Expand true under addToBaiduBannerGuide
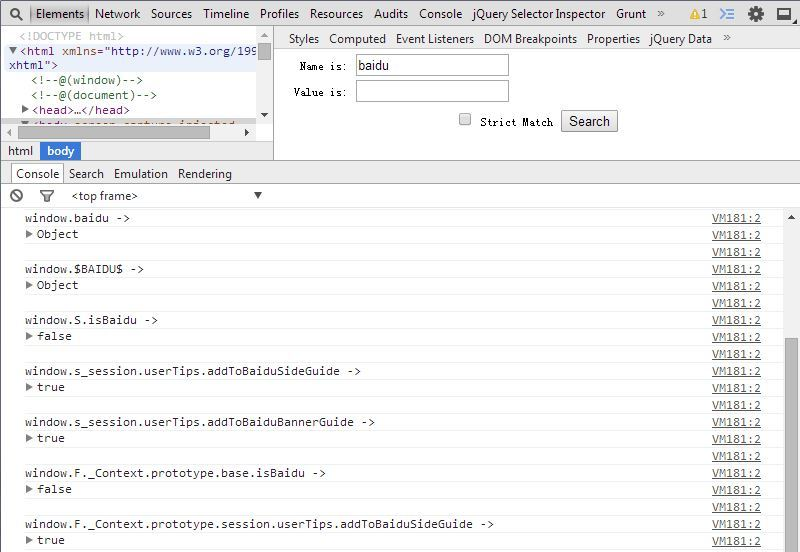Viewport: 800px width, 552px height. 29,438
